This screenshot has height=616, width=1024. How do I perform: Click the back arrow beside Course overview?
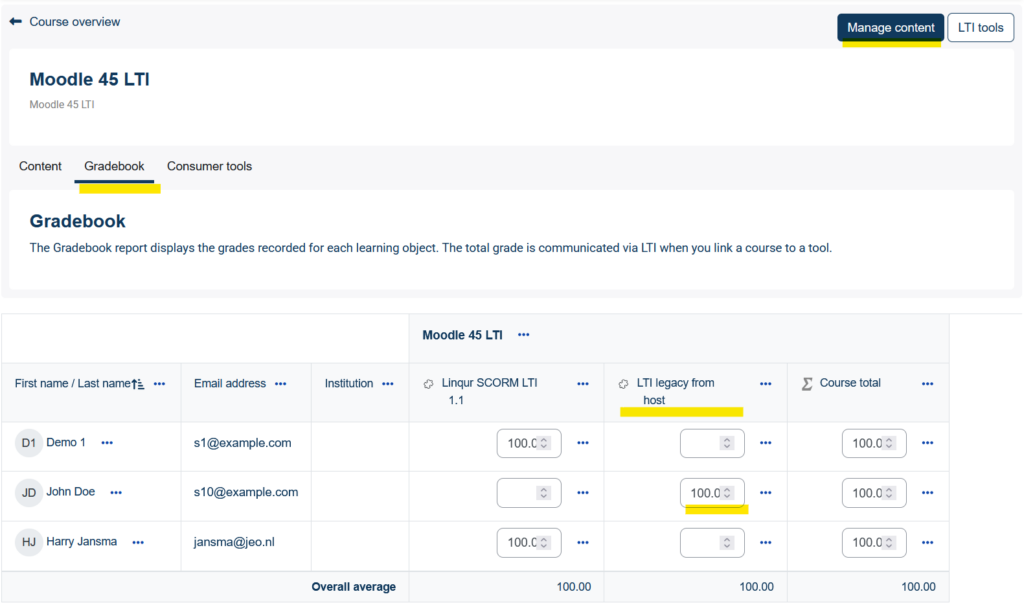[16, 22]
